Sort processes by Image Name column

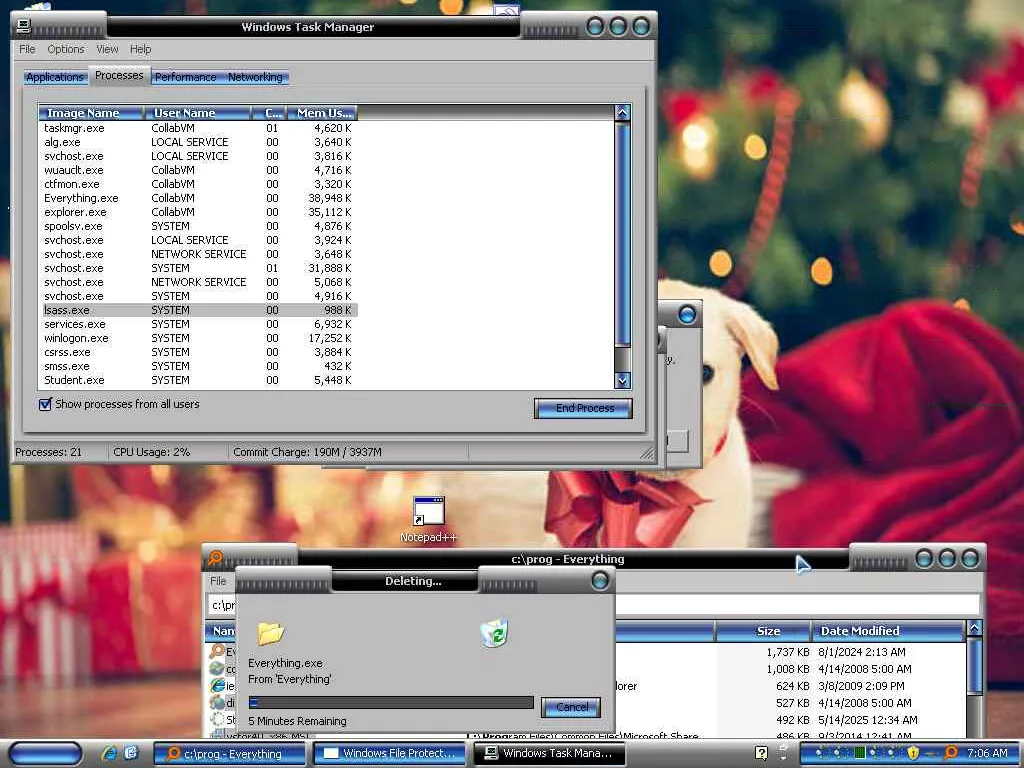pos(91,113)
